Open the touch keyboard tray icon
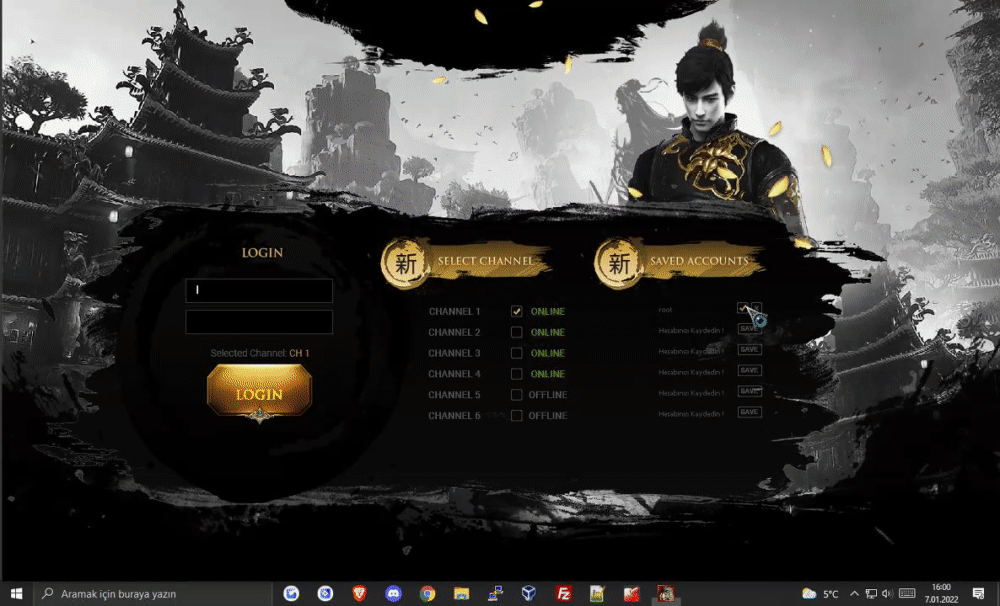 click(x=907, y=594)
